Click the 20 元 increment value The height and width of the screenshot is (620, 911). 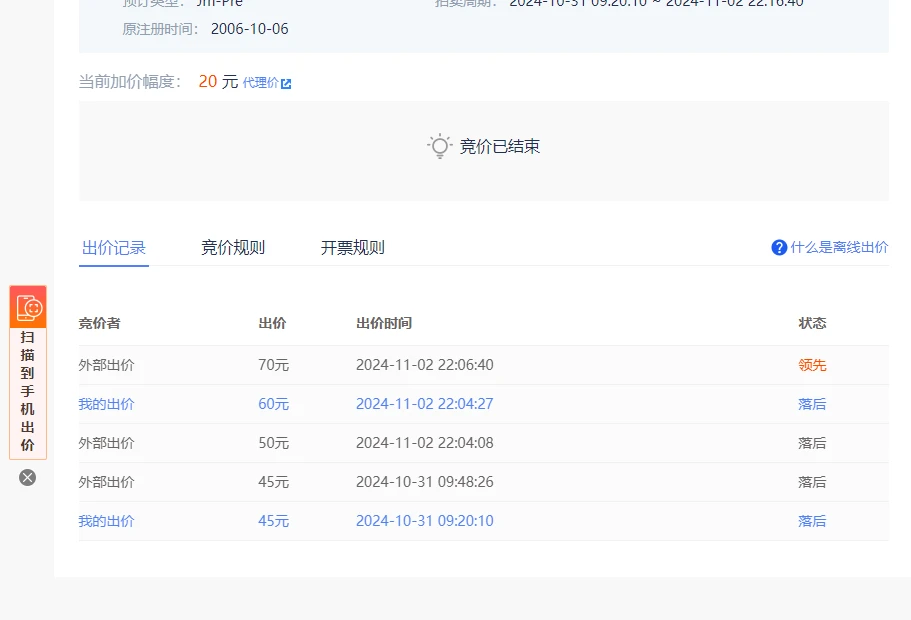(218, 81)
